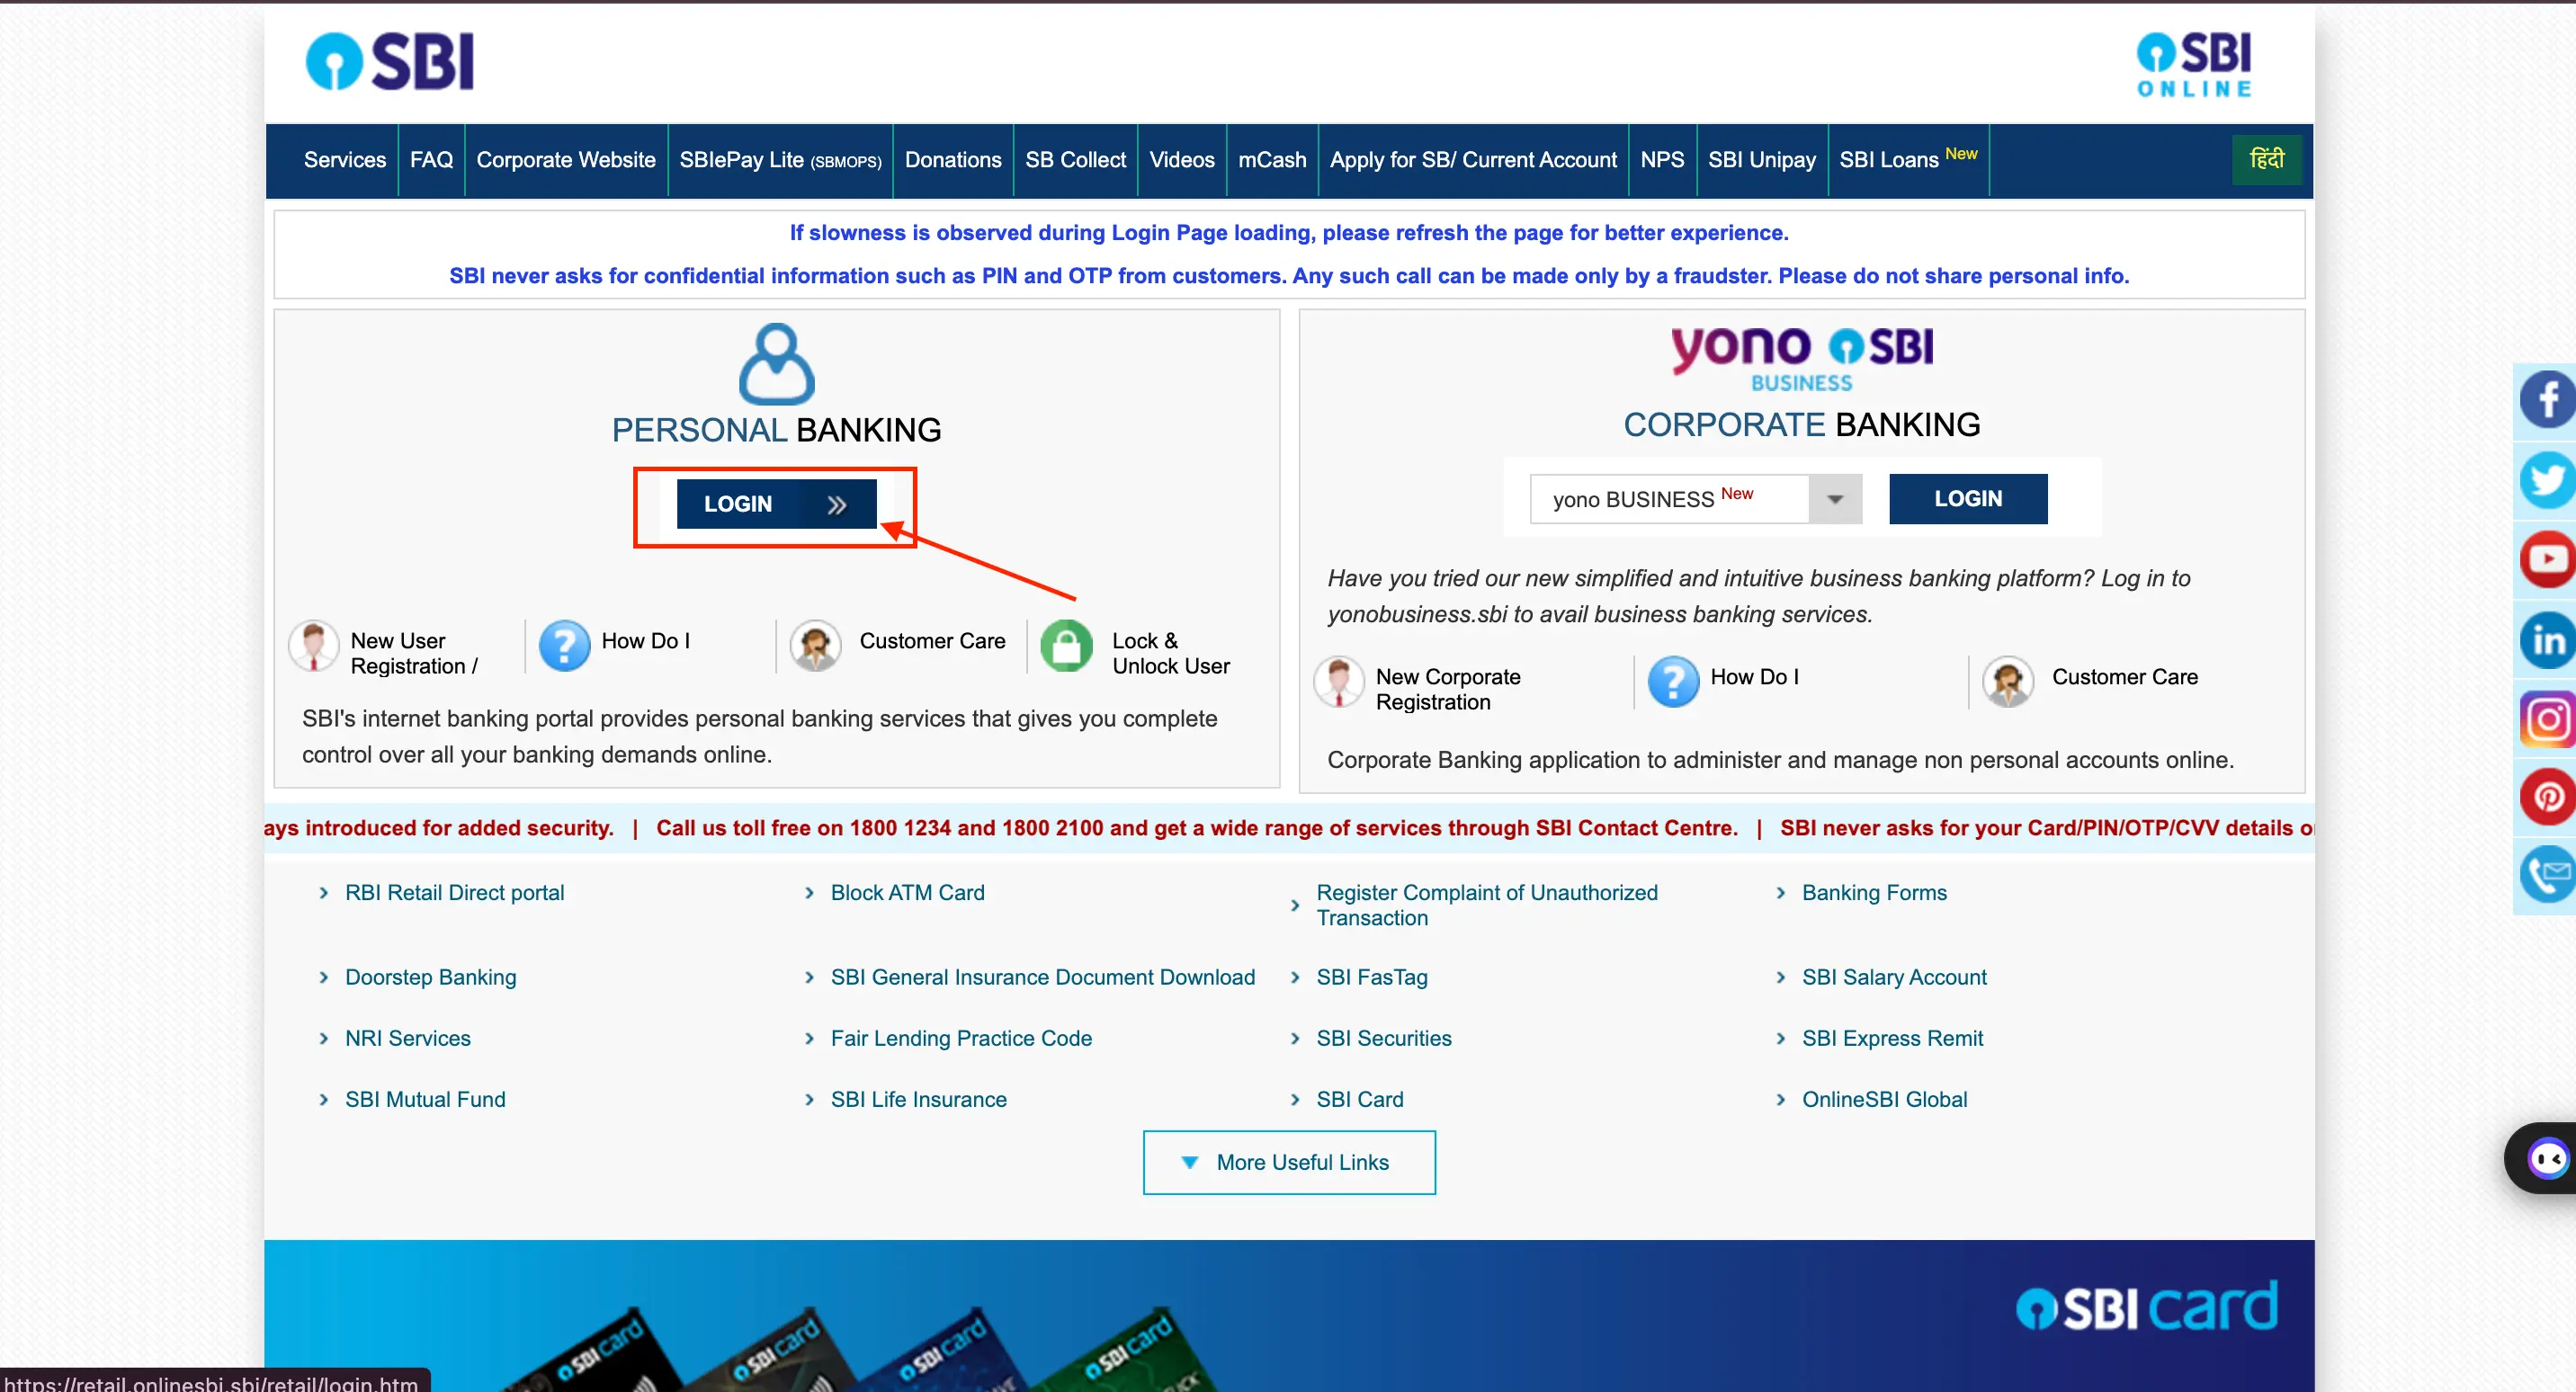Click the SBI personal banking login icon

774,503
